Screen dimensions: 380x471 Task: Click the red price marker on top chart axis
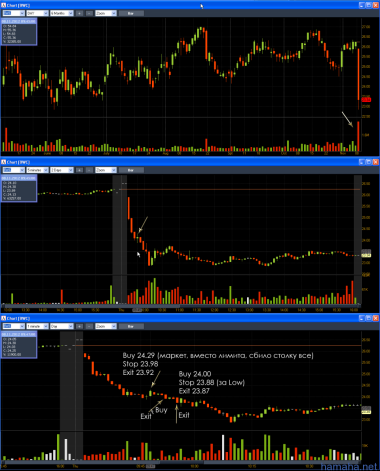366,99
